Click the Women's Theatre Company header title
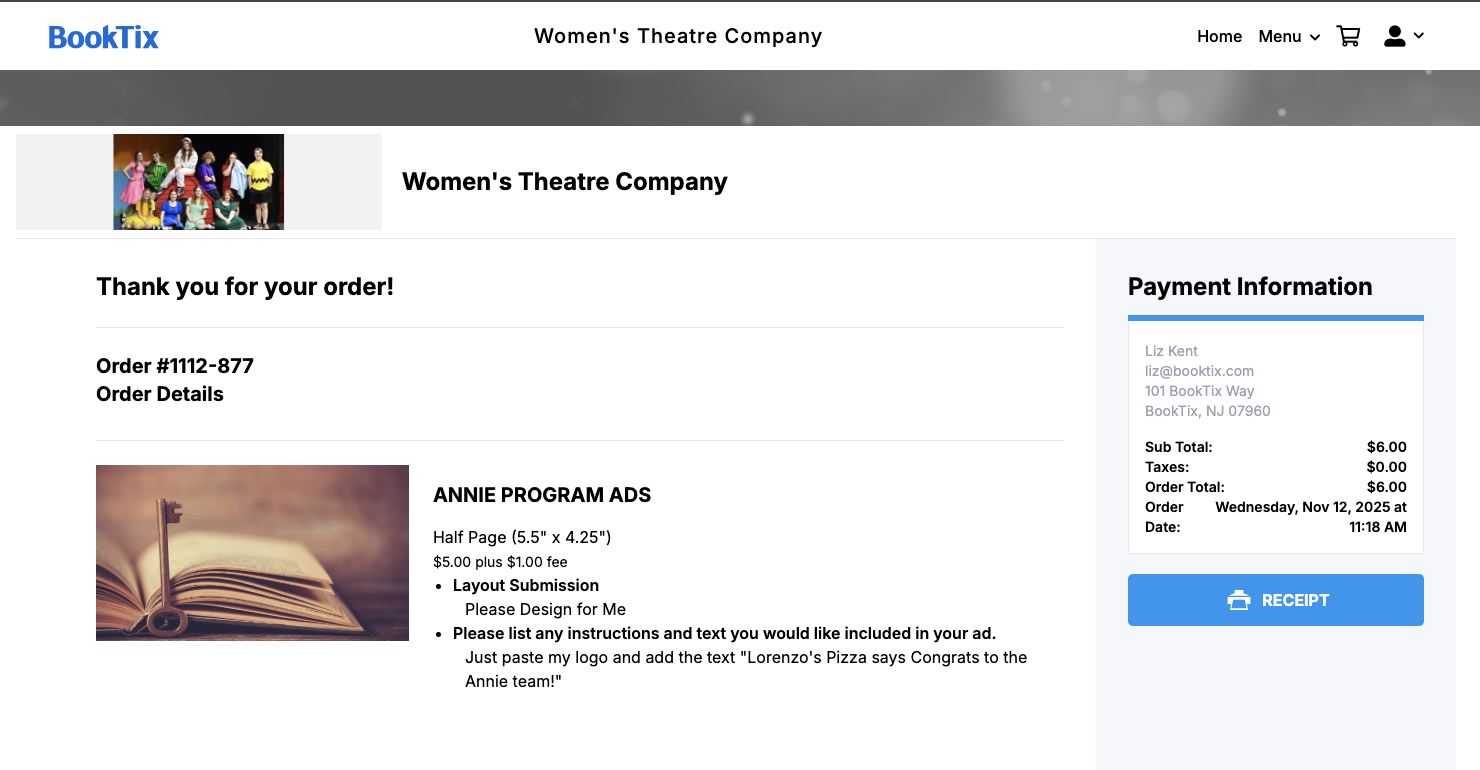This screenshot has height=770, width=1480. [678, 37]
